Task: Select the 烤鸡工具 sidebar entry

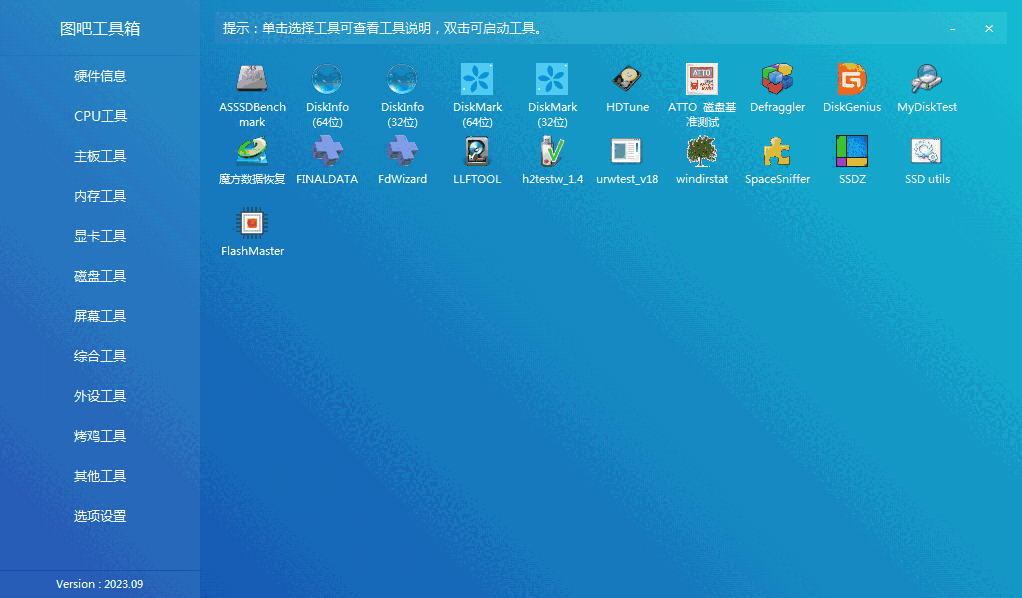Action: pos(100,435)
